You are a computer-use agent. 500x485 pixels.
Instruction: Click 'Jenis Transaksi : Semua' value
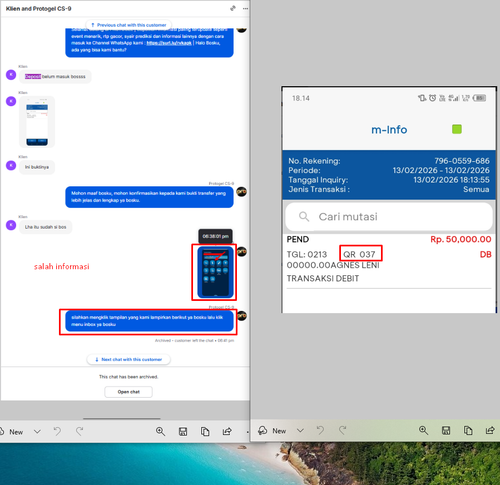tap(476, 189)
